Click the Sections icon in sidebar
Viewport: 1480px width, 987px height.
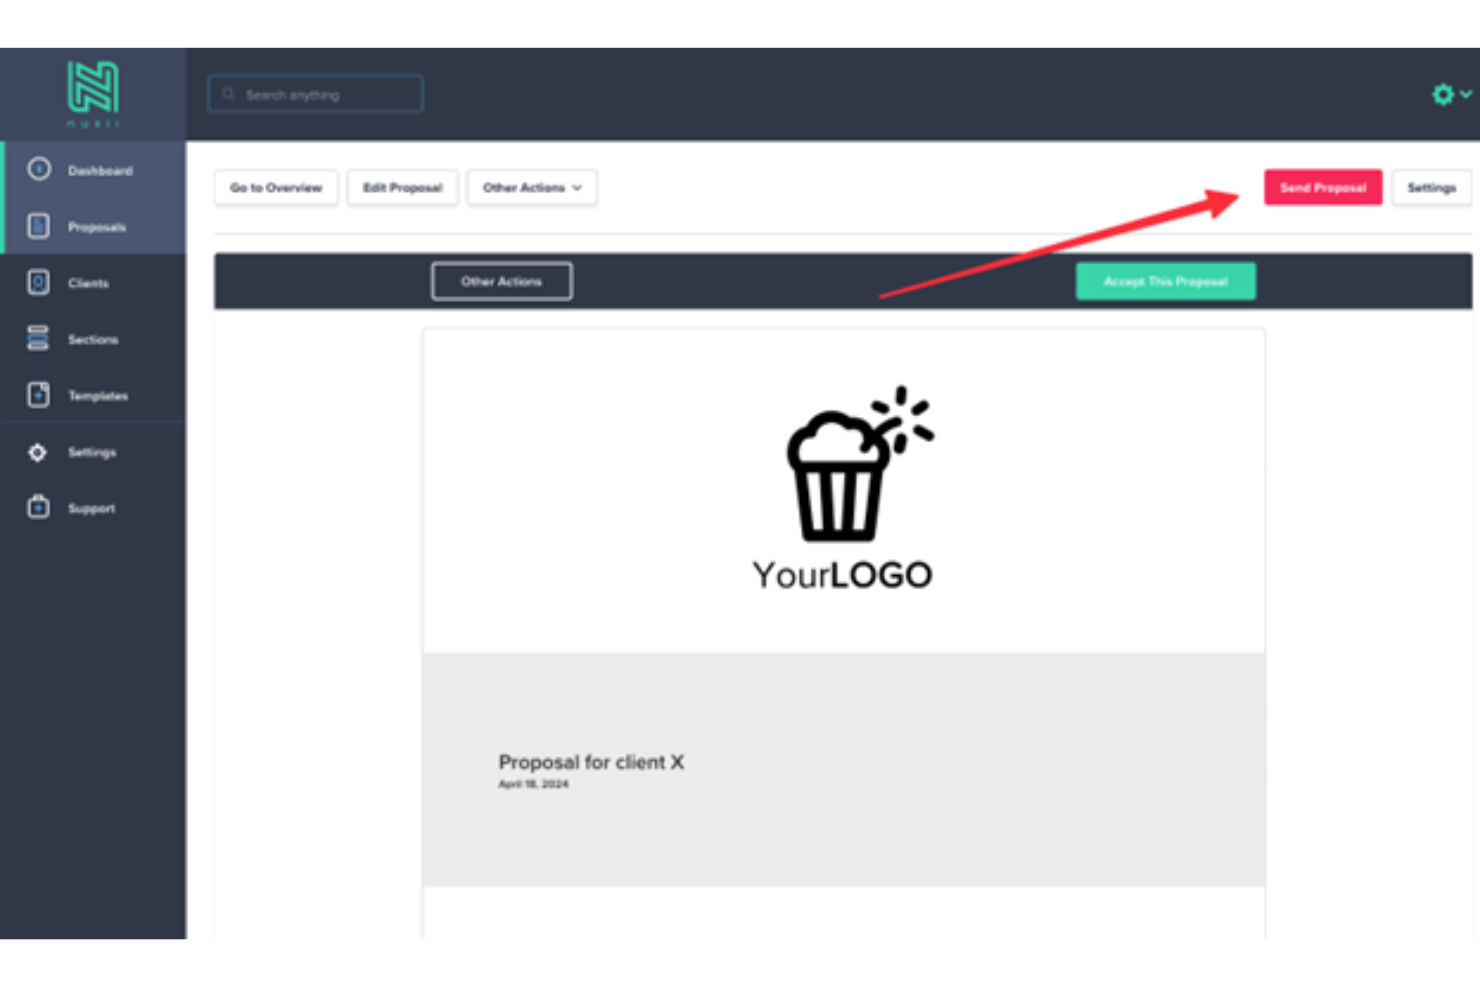37,339
